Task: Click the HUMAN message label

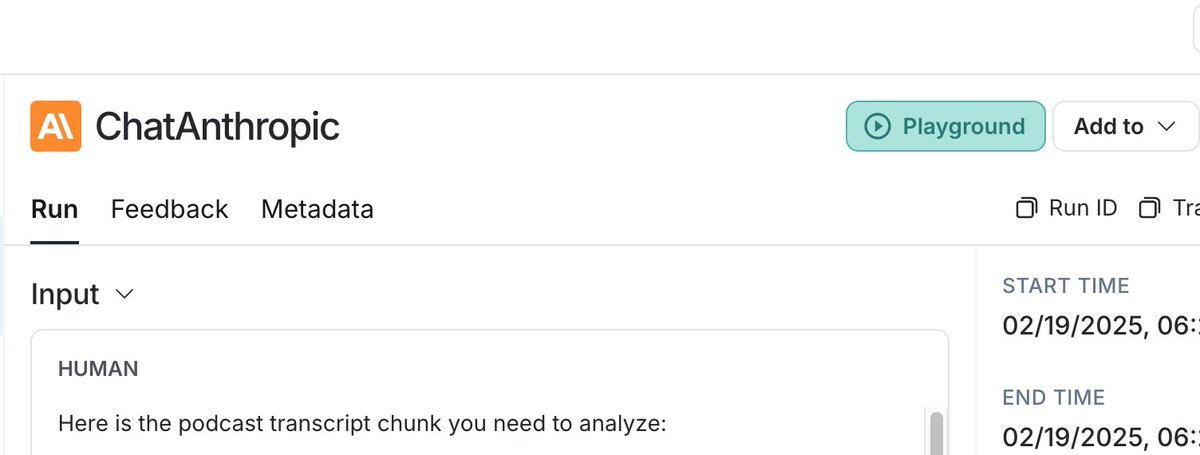Action: pyautogui.click(x=98, y=369)
